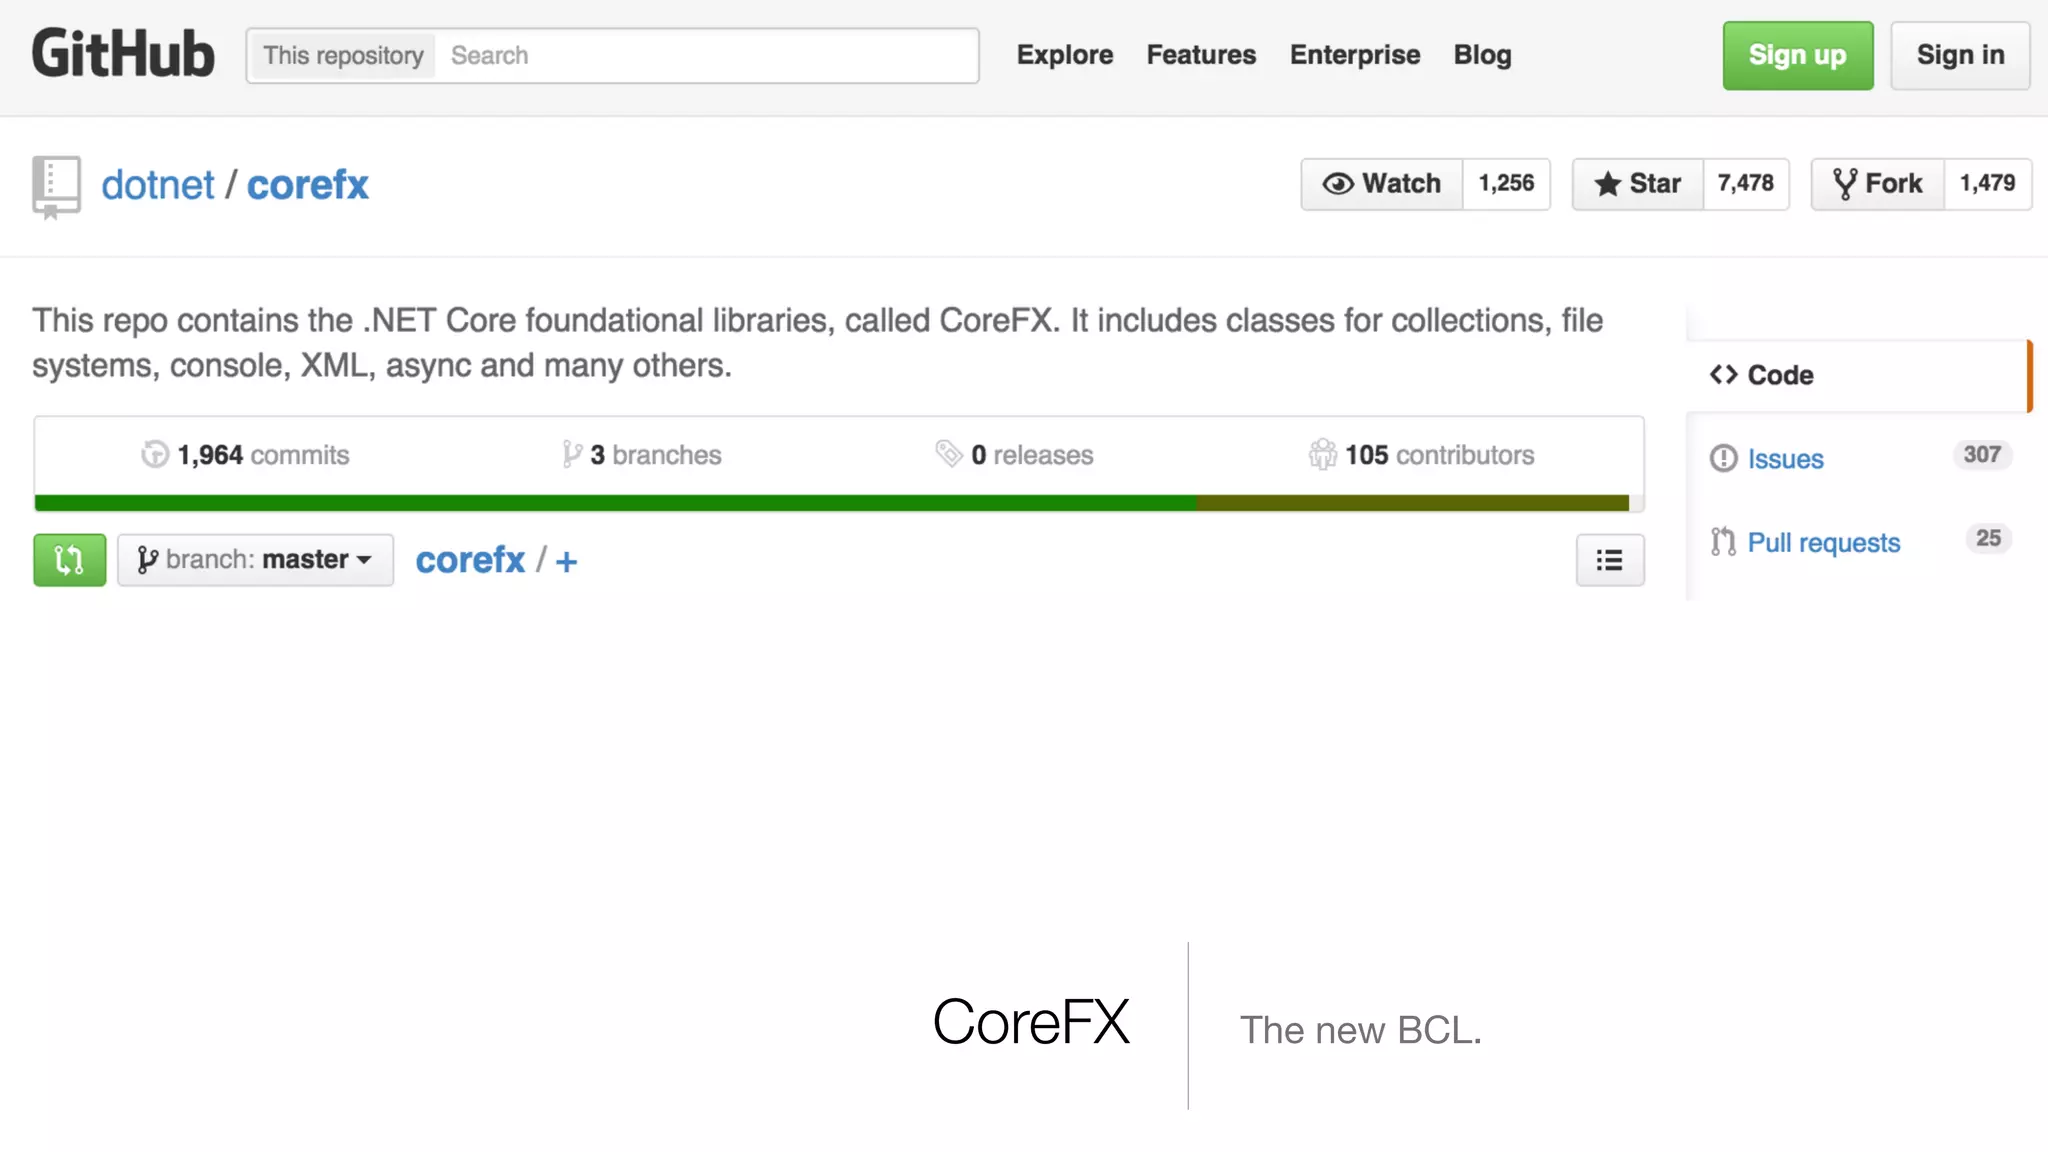Click the repository description text
The width and height of the screenshot is (2048, 1152).
coord(817,343)
